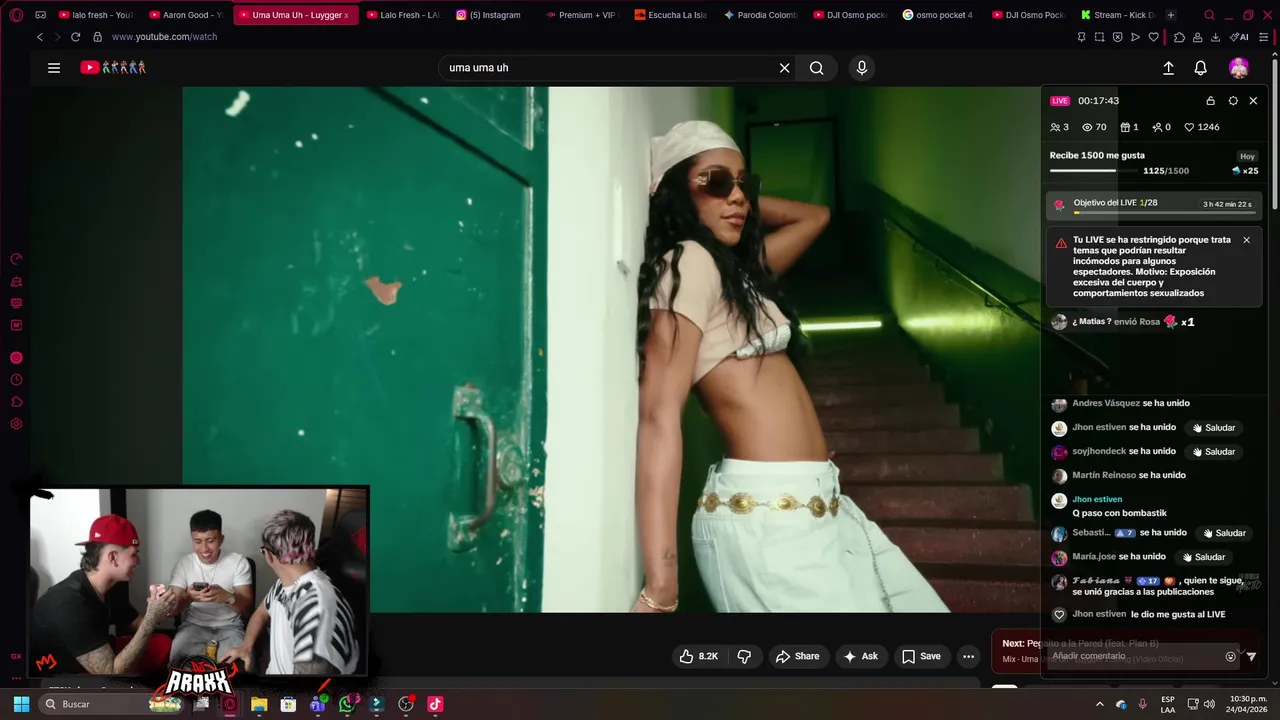Save the video to a playlist

[921, 656]
